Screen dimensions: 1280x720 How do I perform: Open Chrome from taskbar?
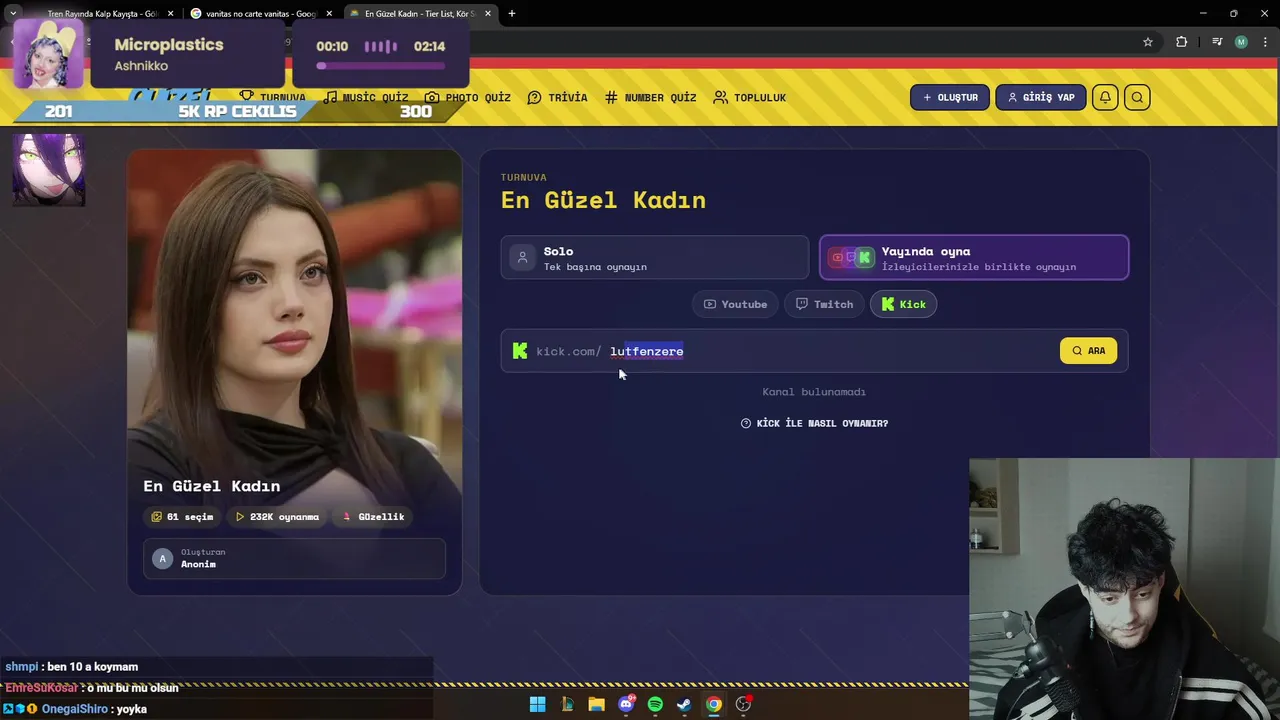(x=714, y=704)
